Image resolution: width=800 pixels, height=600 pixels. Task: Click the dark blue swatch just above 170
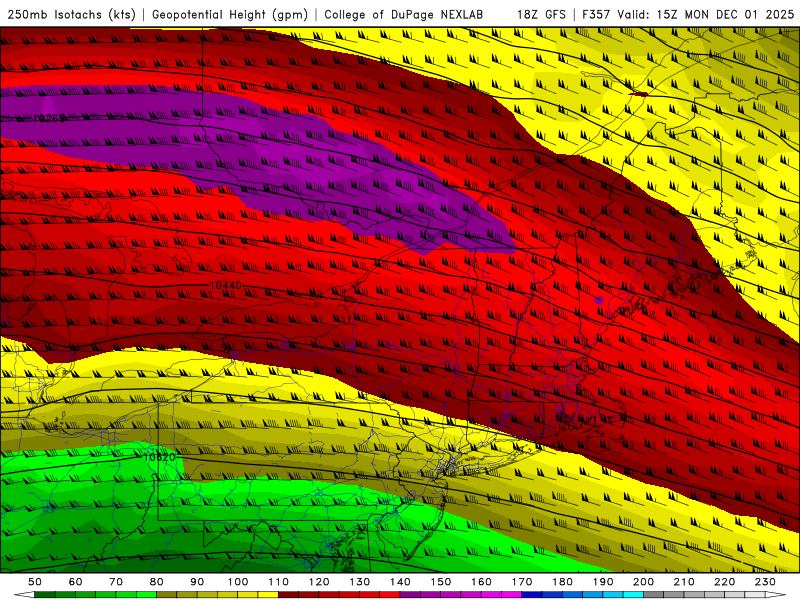point(532,595)
